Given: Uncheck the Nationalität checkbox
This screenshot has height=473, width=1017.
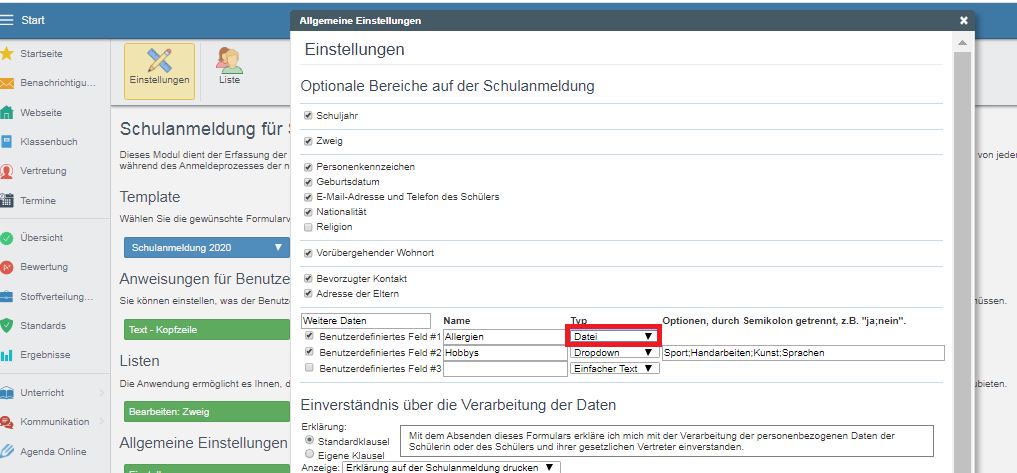Looking at the screenshot, I should [x=308, y=212].
